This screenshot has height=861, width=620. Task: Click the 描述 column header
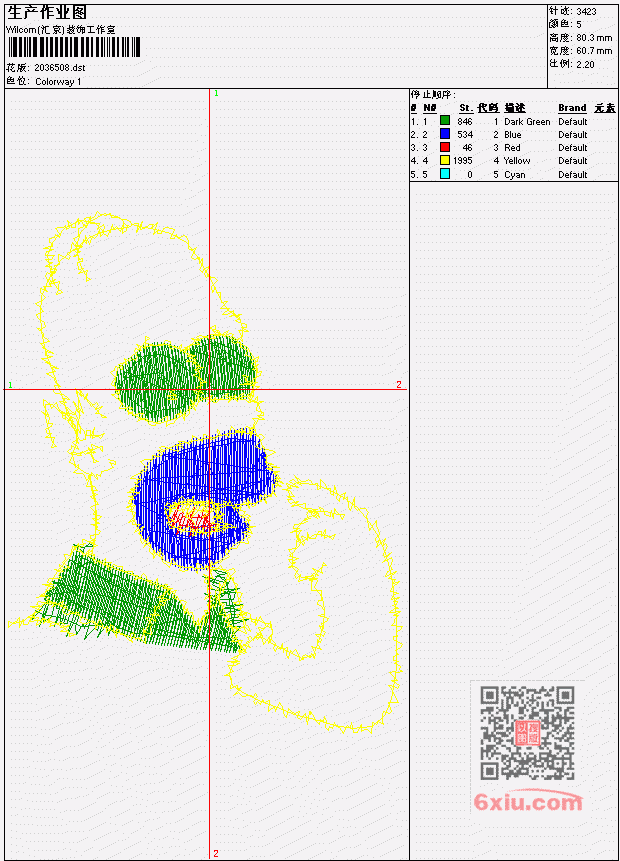(515, 108)
